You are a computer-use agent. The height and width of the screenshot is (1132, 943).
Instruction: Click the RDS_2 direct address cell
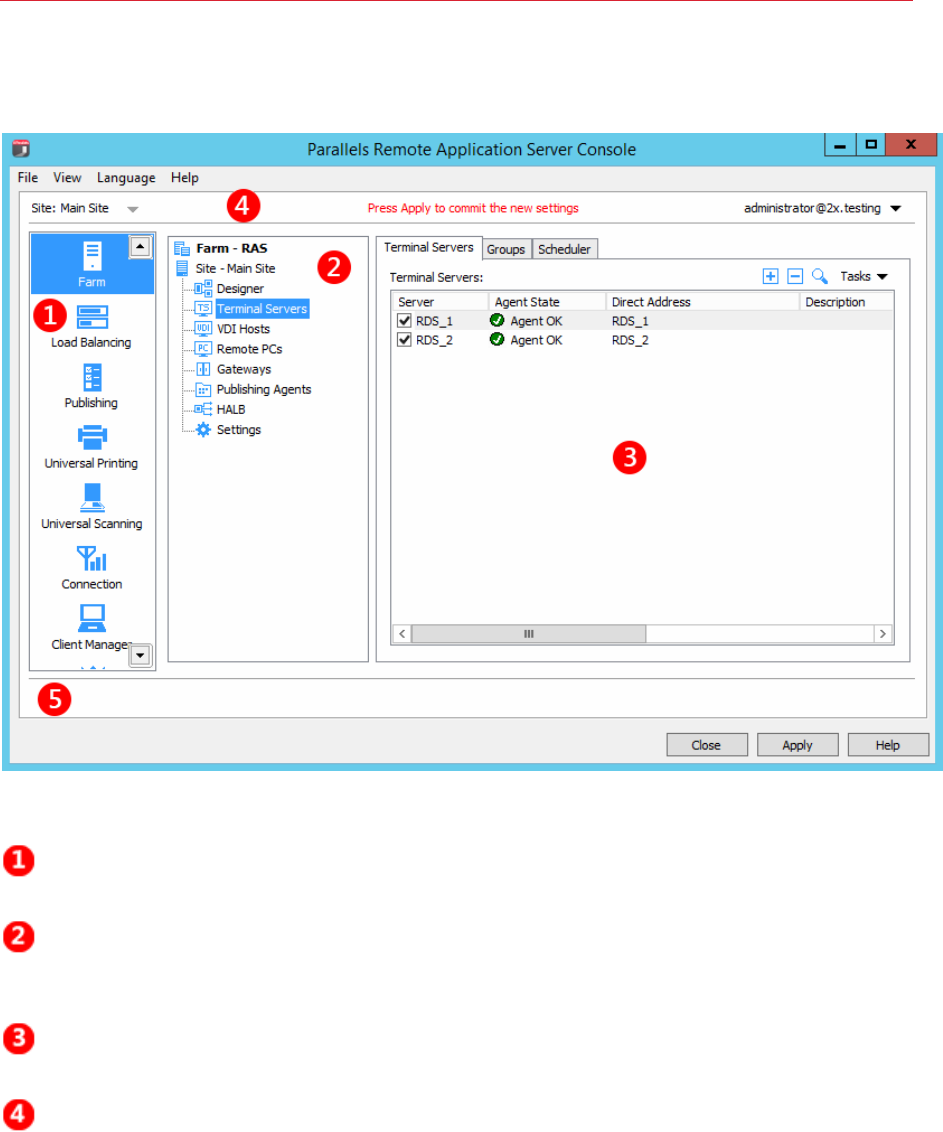pyautogui.click(x=630, y=341)
